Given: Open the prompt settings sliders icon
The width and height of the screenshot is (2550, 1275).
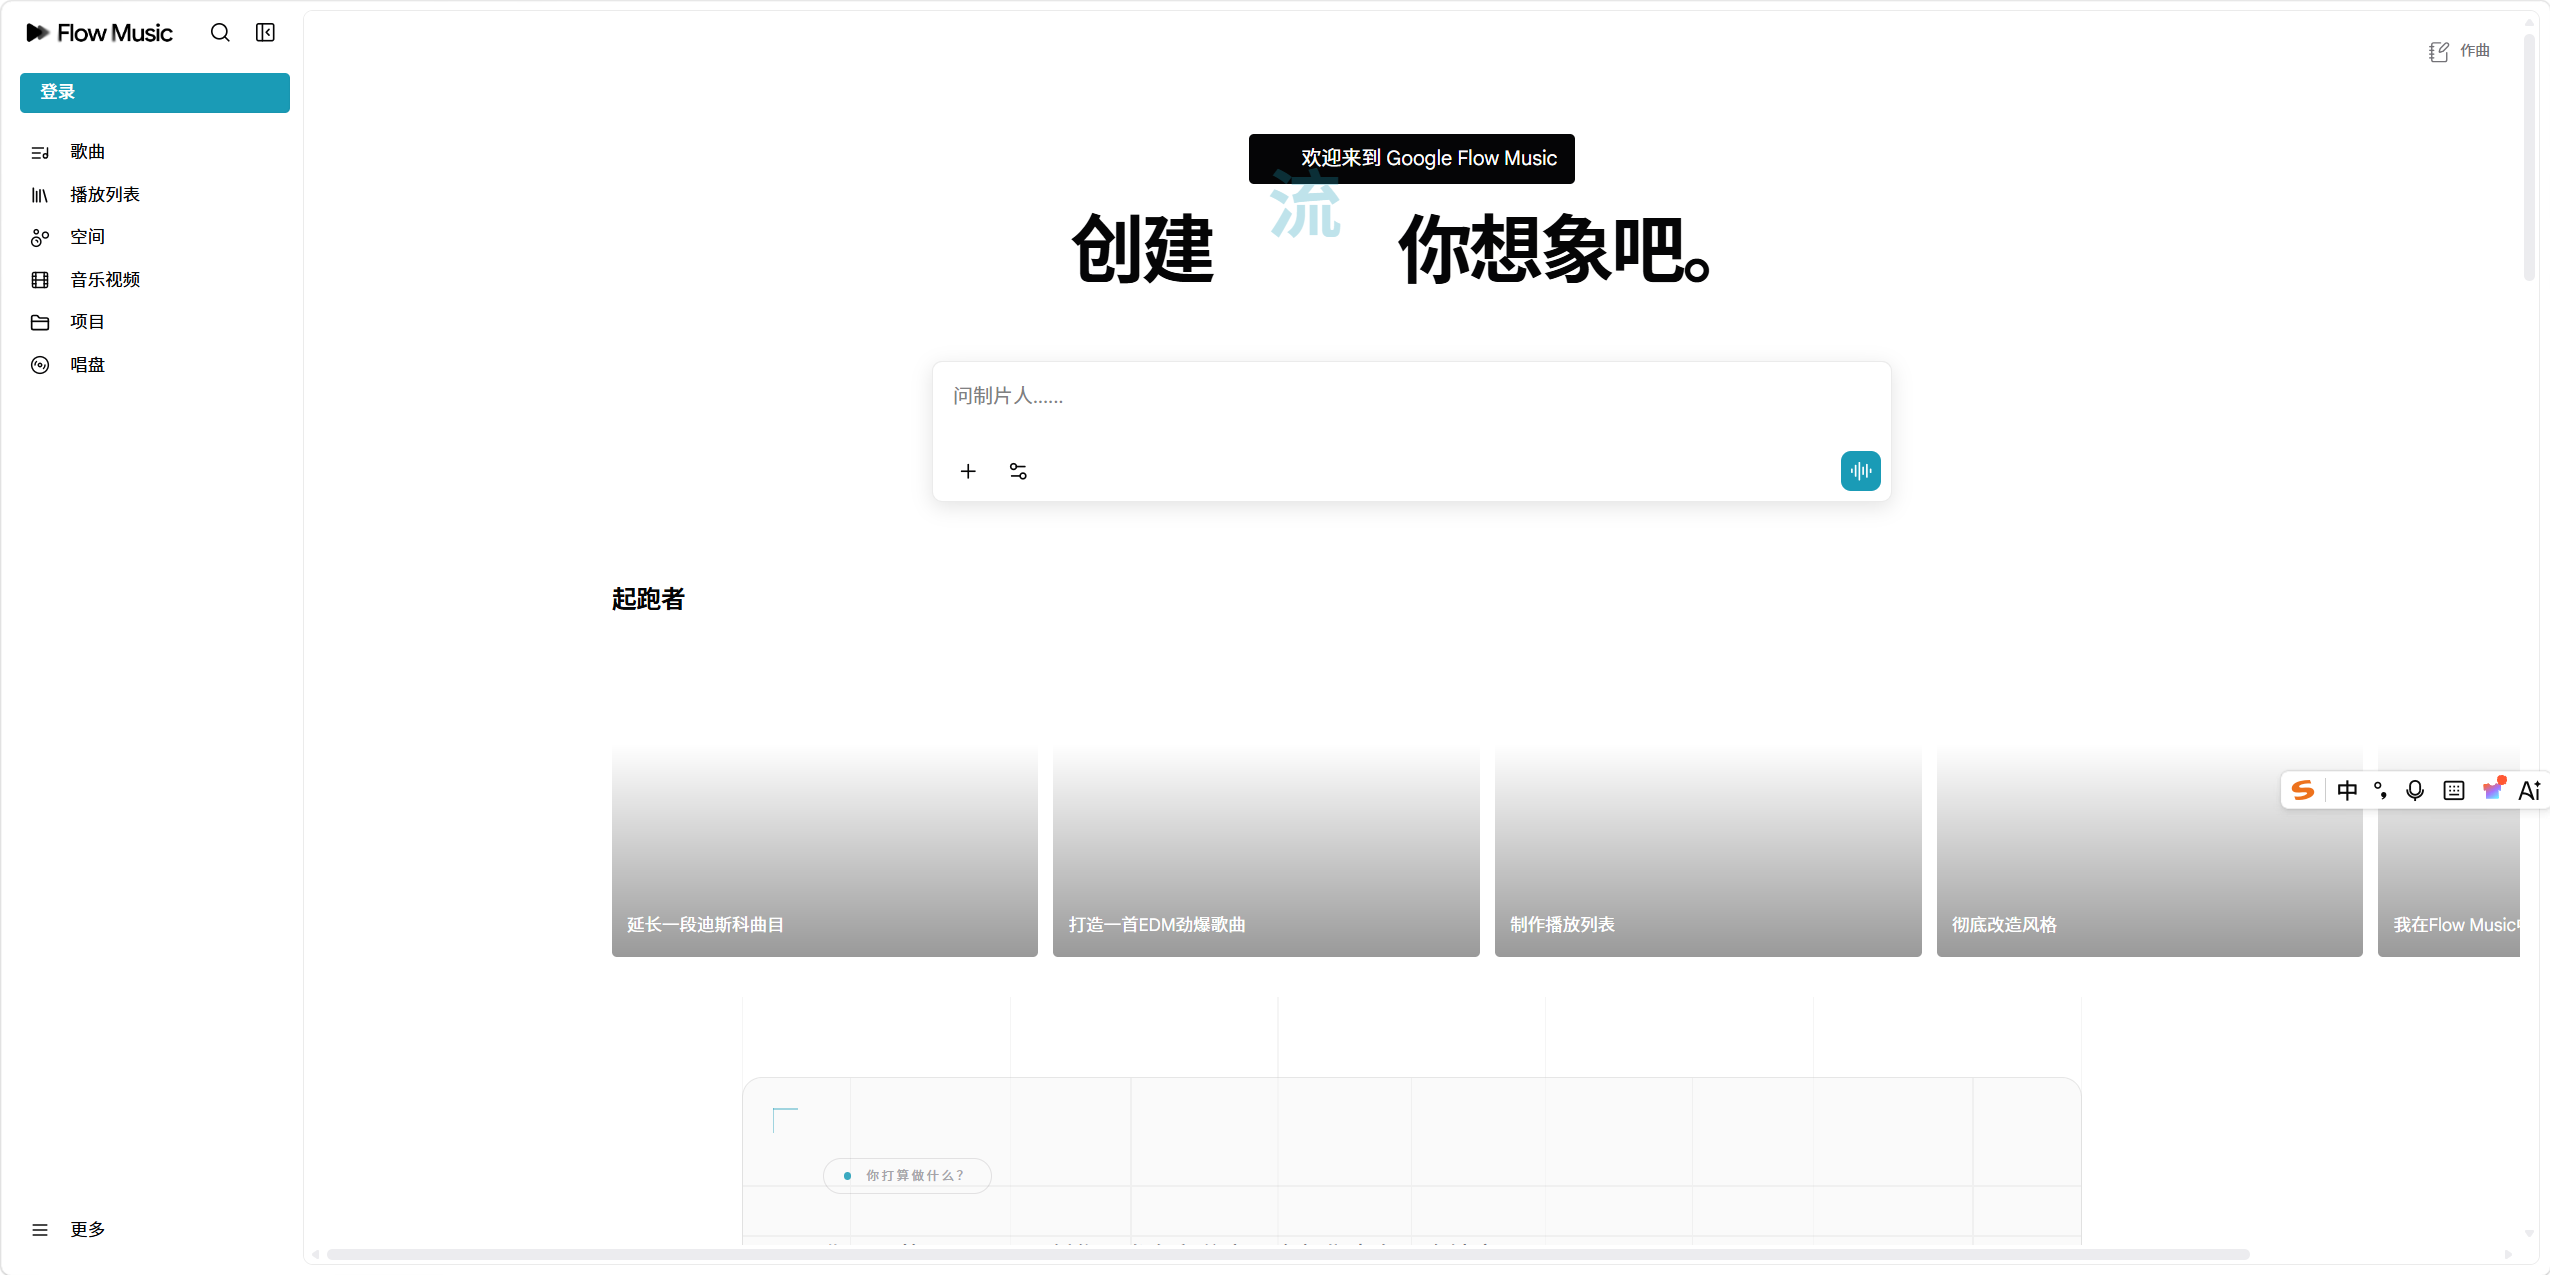Looking at the screenshot, I should pos(1018,471).
